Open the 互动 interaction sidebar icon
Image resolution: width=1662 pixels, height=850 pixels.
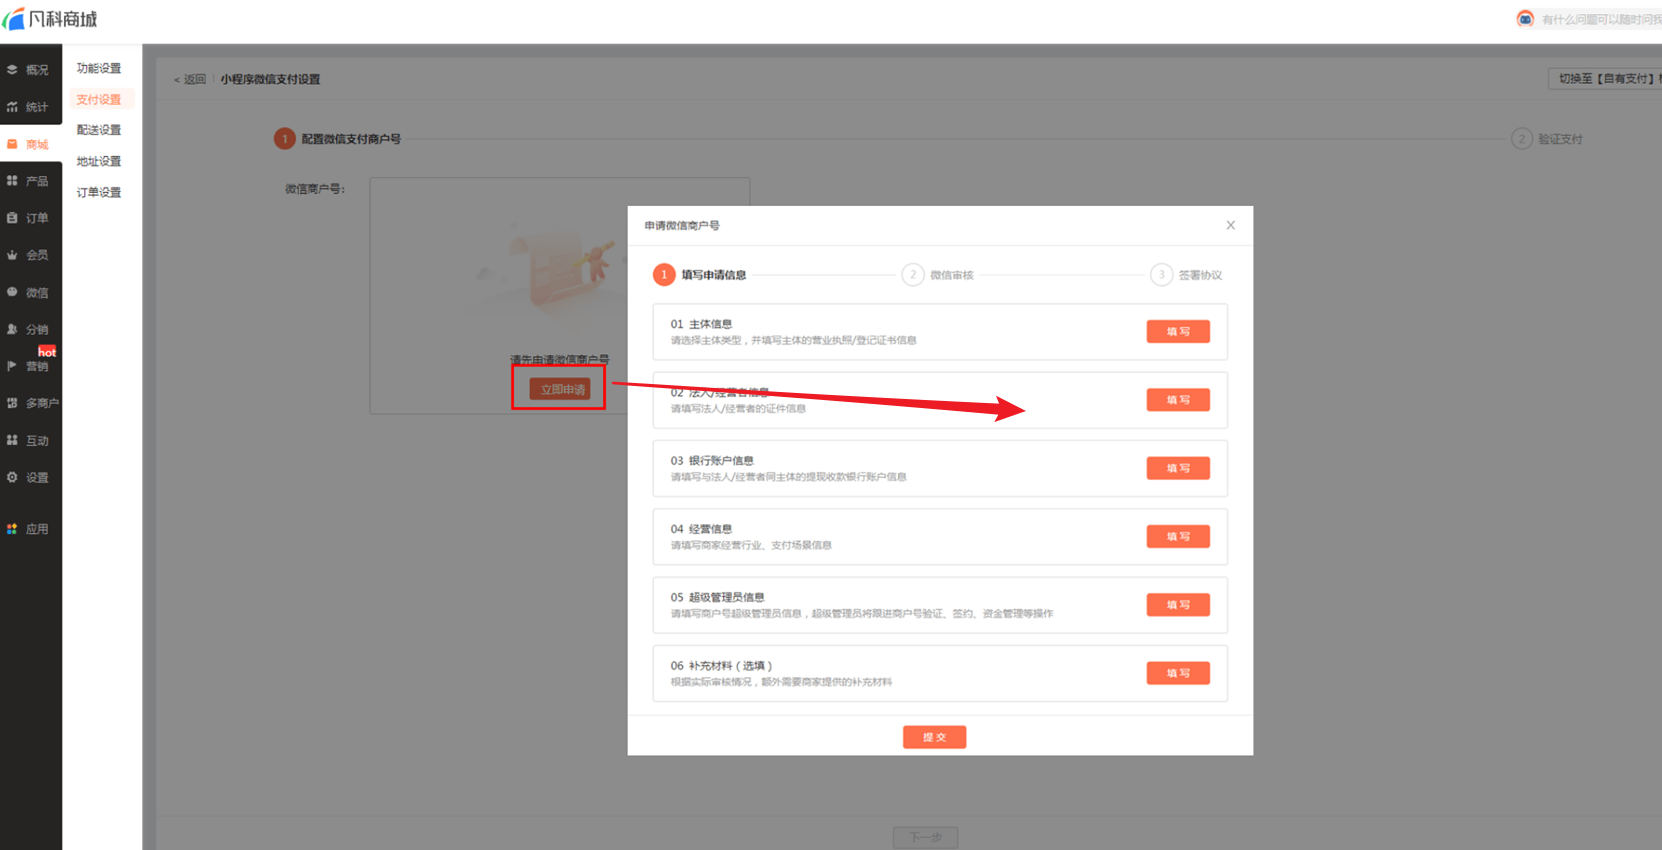(12, 440)
